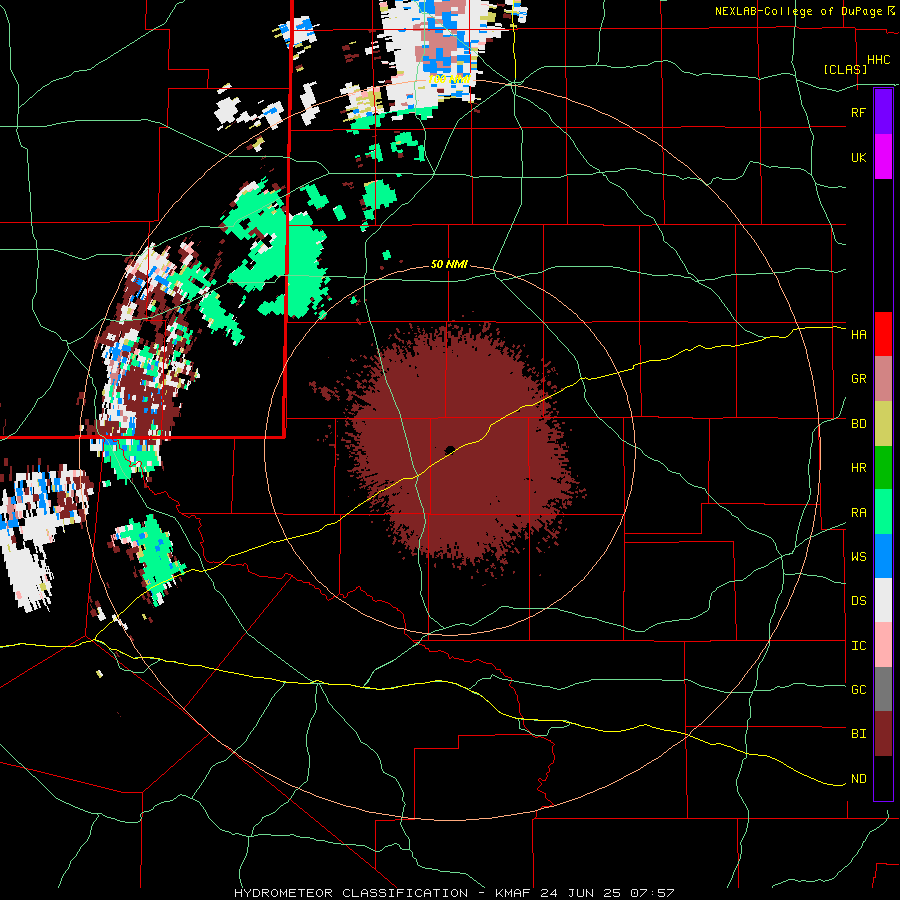The width and height of the screenshot is (900, 900).
Task: Click the [CLAS] units label
Action: click(x=844, y=69)
